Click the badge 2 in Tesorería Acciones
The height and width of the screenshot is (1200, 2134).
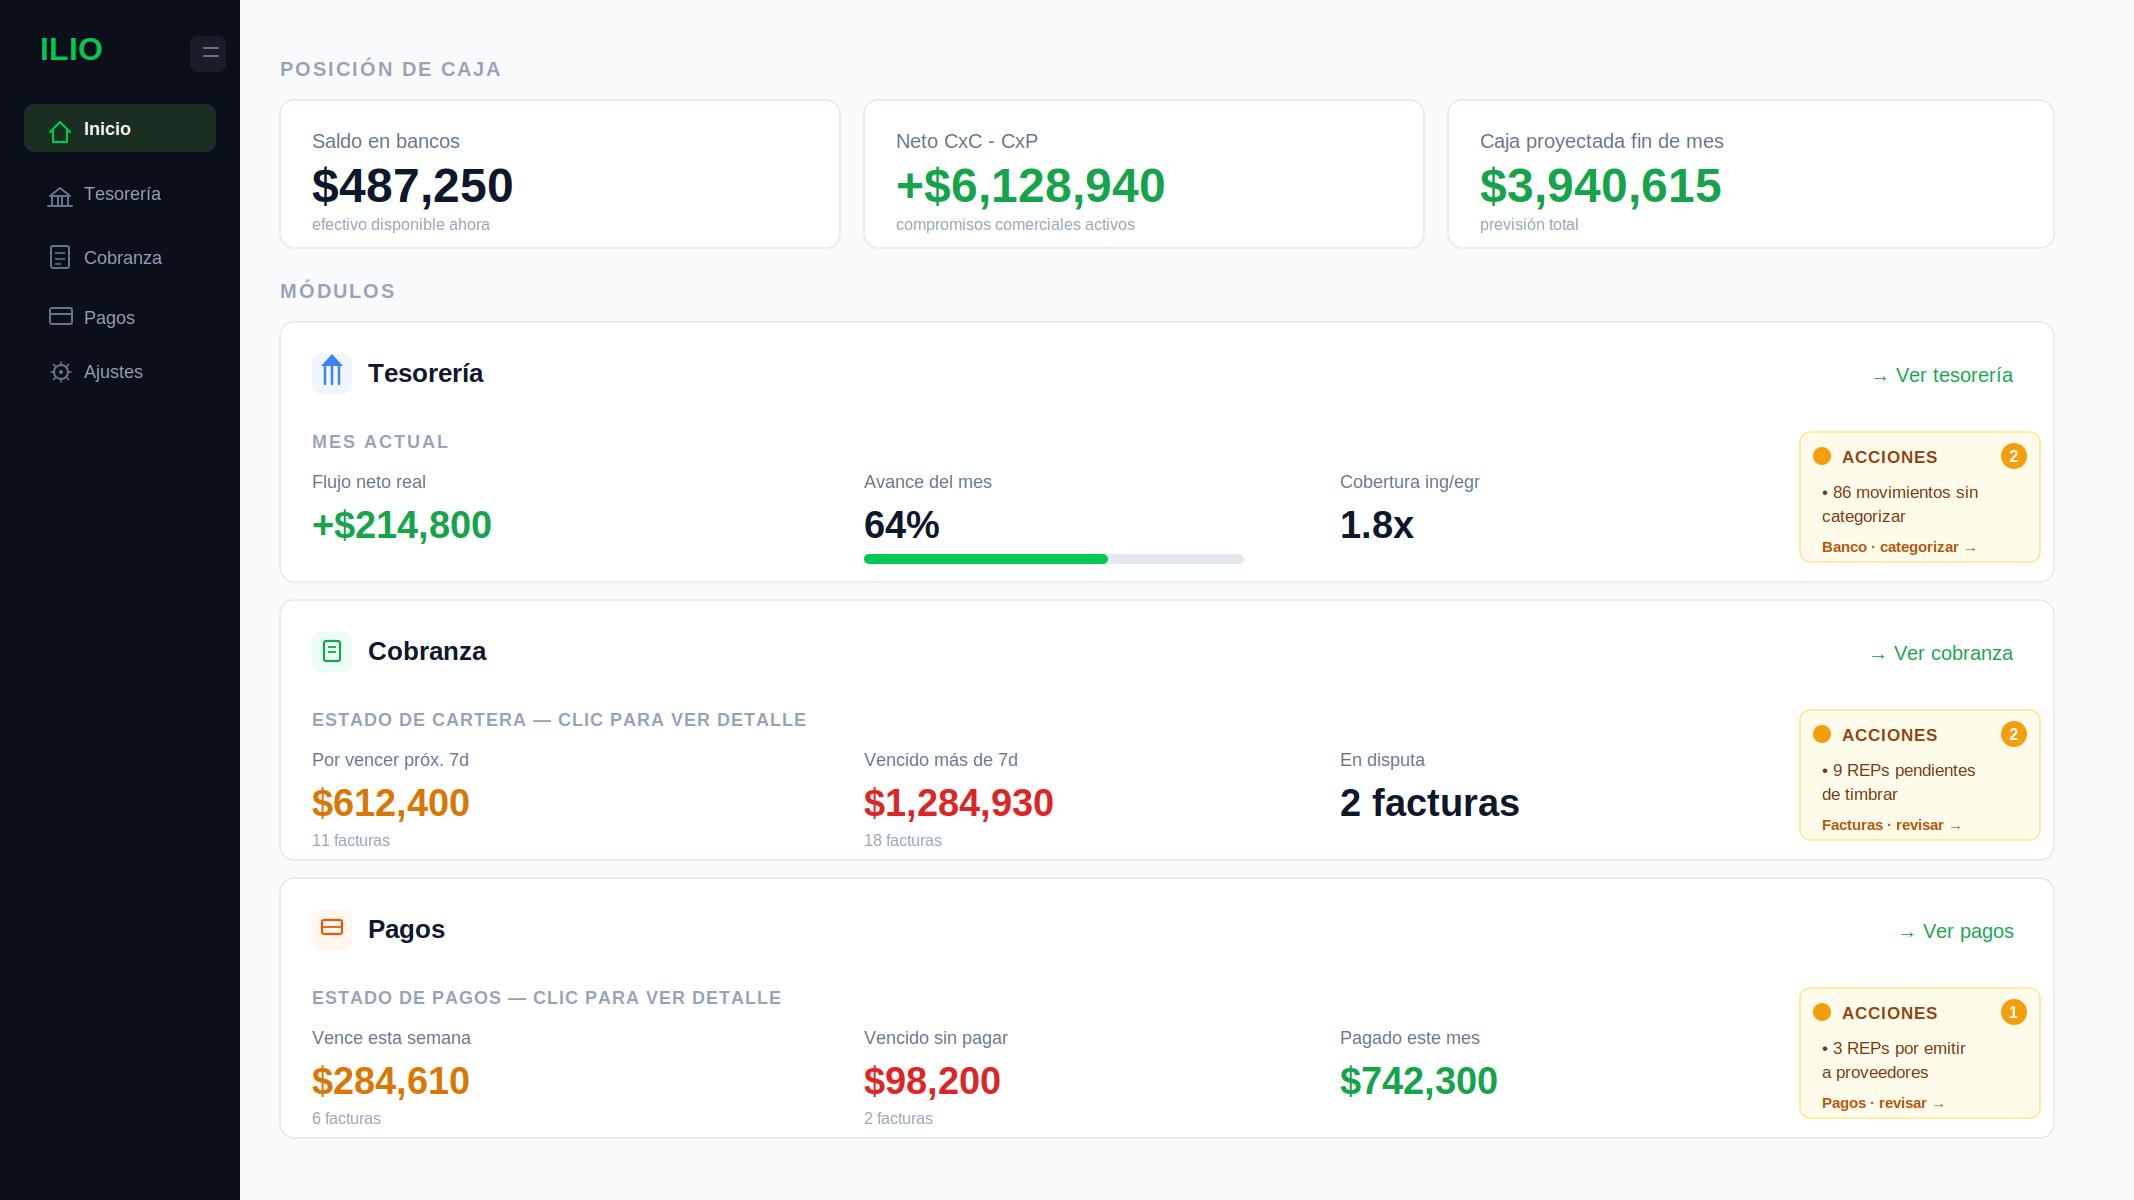[2013, 456]
